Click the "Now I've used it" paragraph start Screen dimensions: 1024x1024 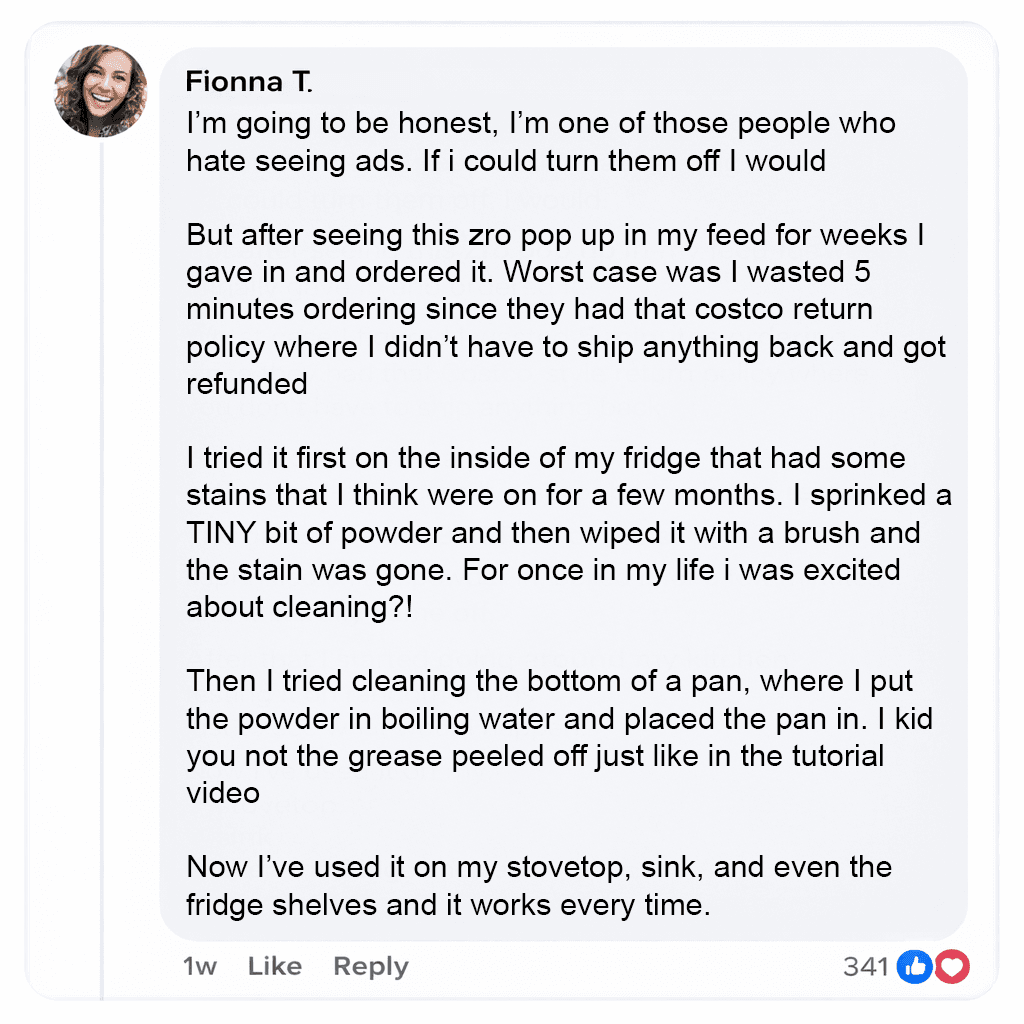300,866
